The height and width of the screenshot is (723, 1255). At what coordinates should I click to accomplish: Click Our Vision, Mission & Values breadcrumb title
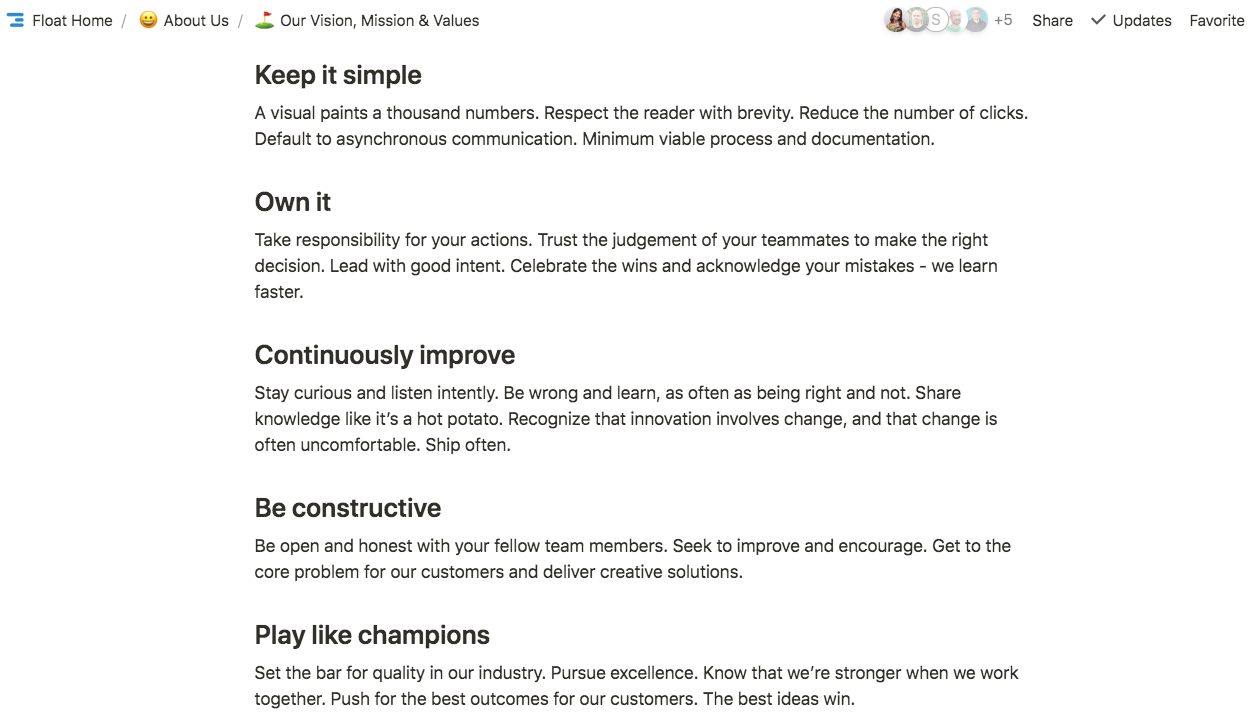379,20
